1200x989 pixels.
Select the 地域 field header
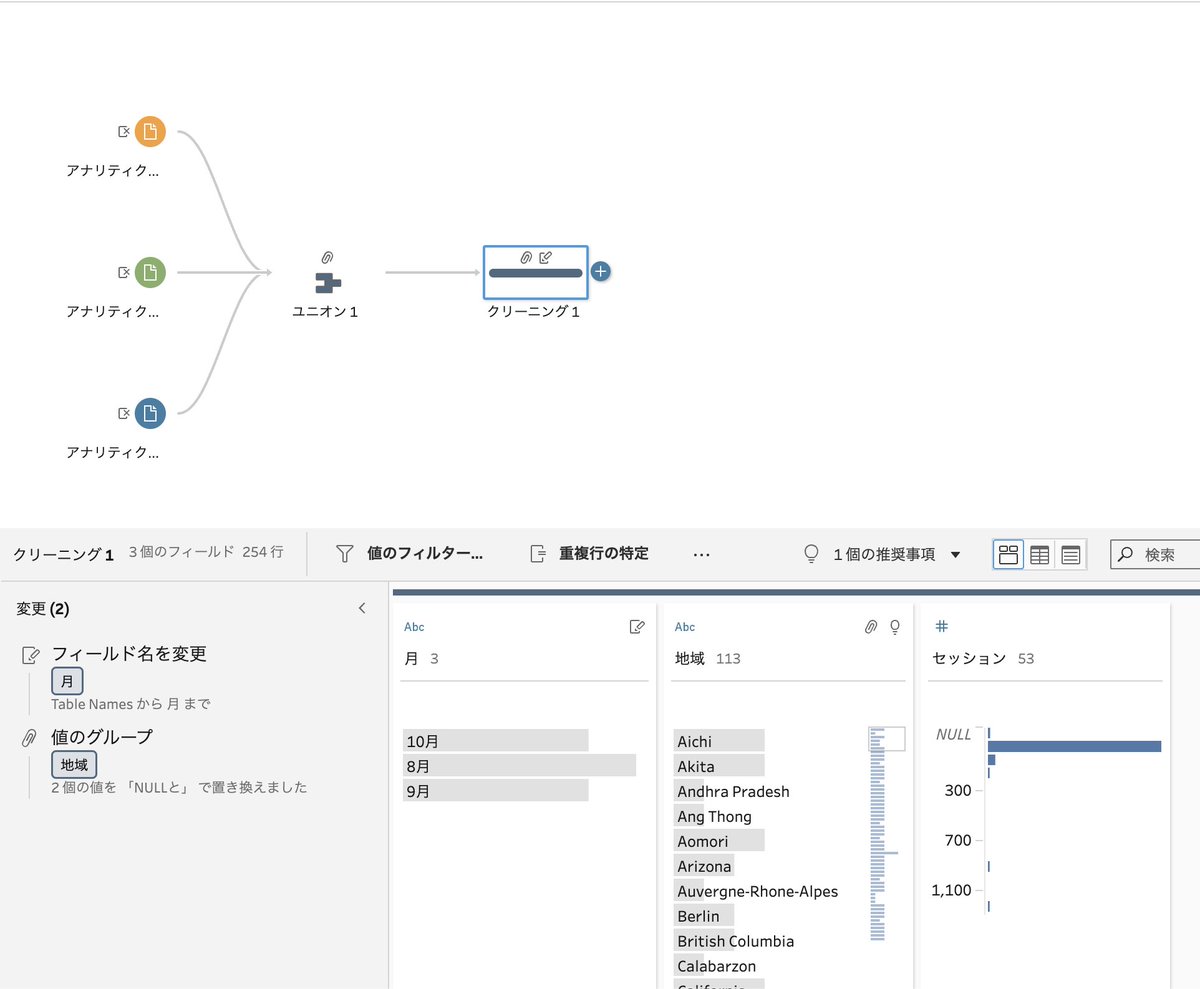690,658
